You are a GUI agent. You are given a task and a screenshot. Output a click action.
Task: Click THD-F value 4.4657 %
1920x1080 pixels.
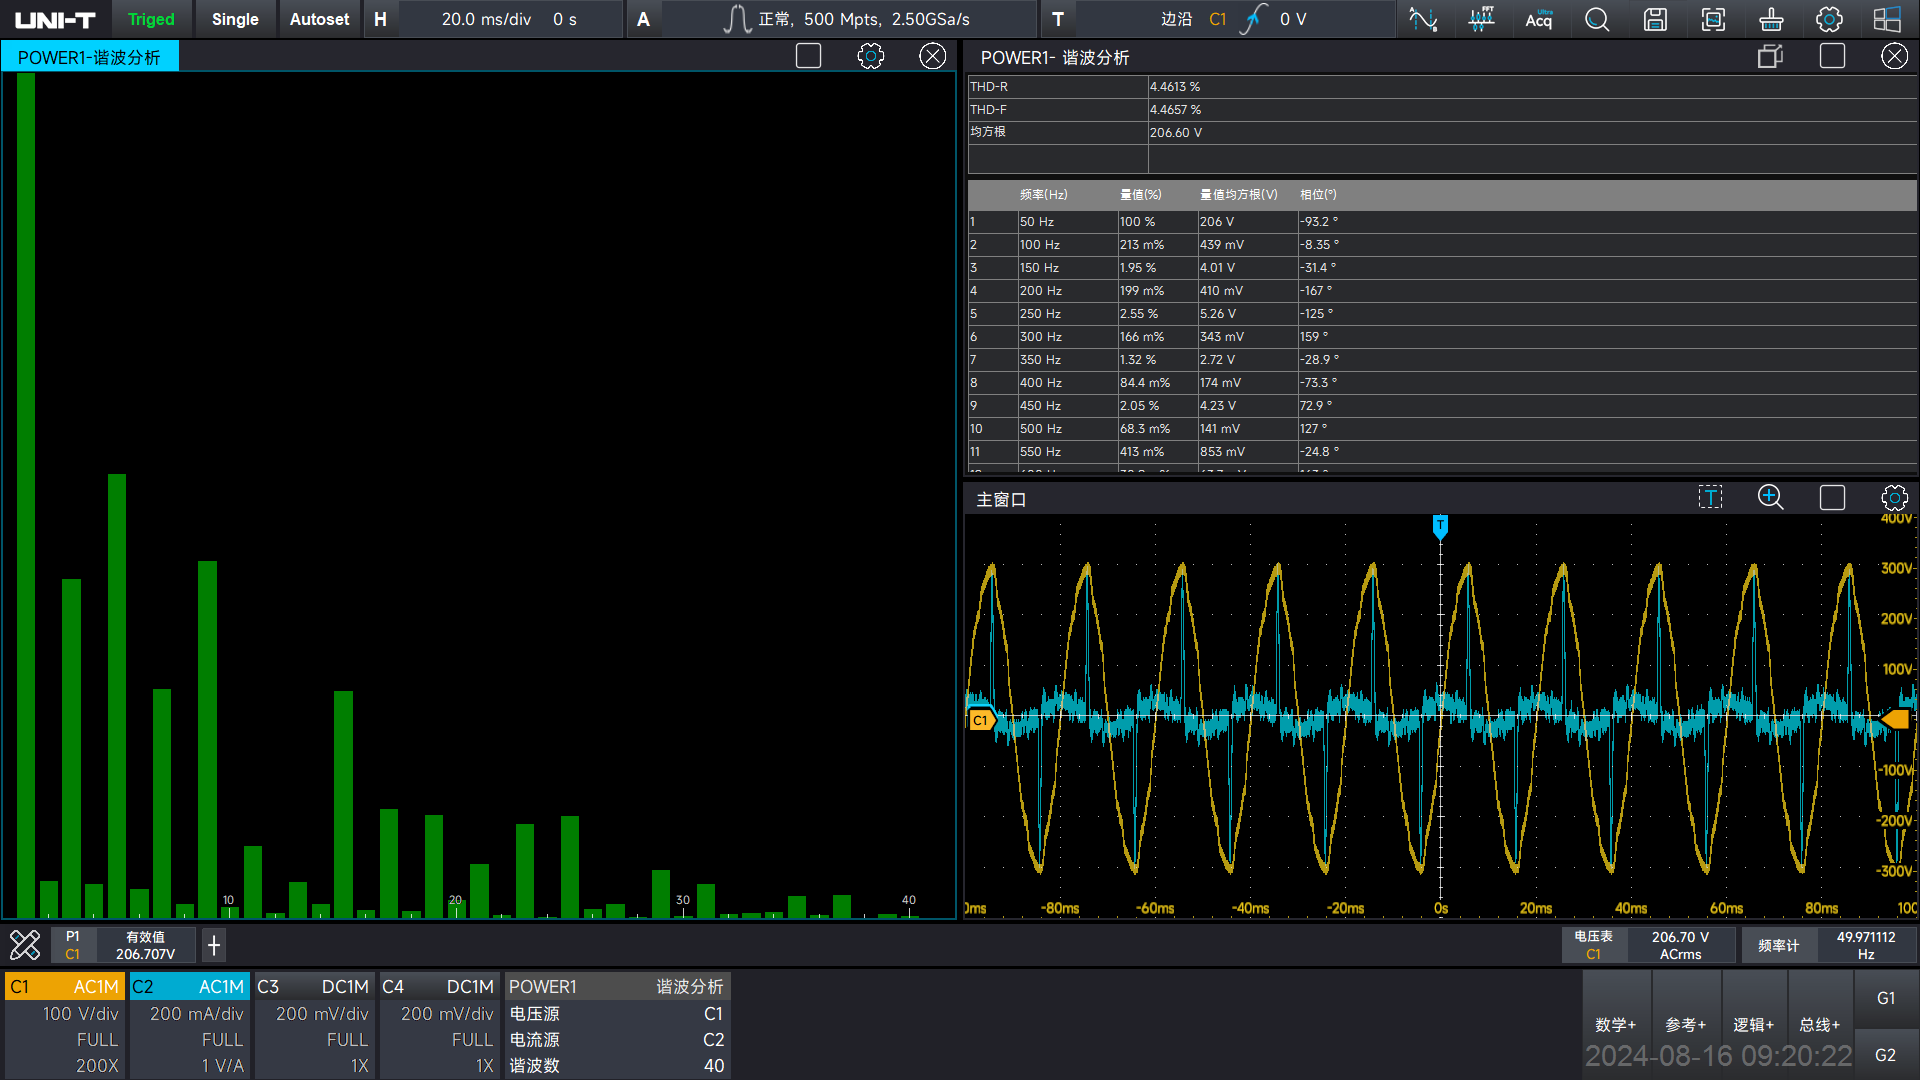(1175, 110)
